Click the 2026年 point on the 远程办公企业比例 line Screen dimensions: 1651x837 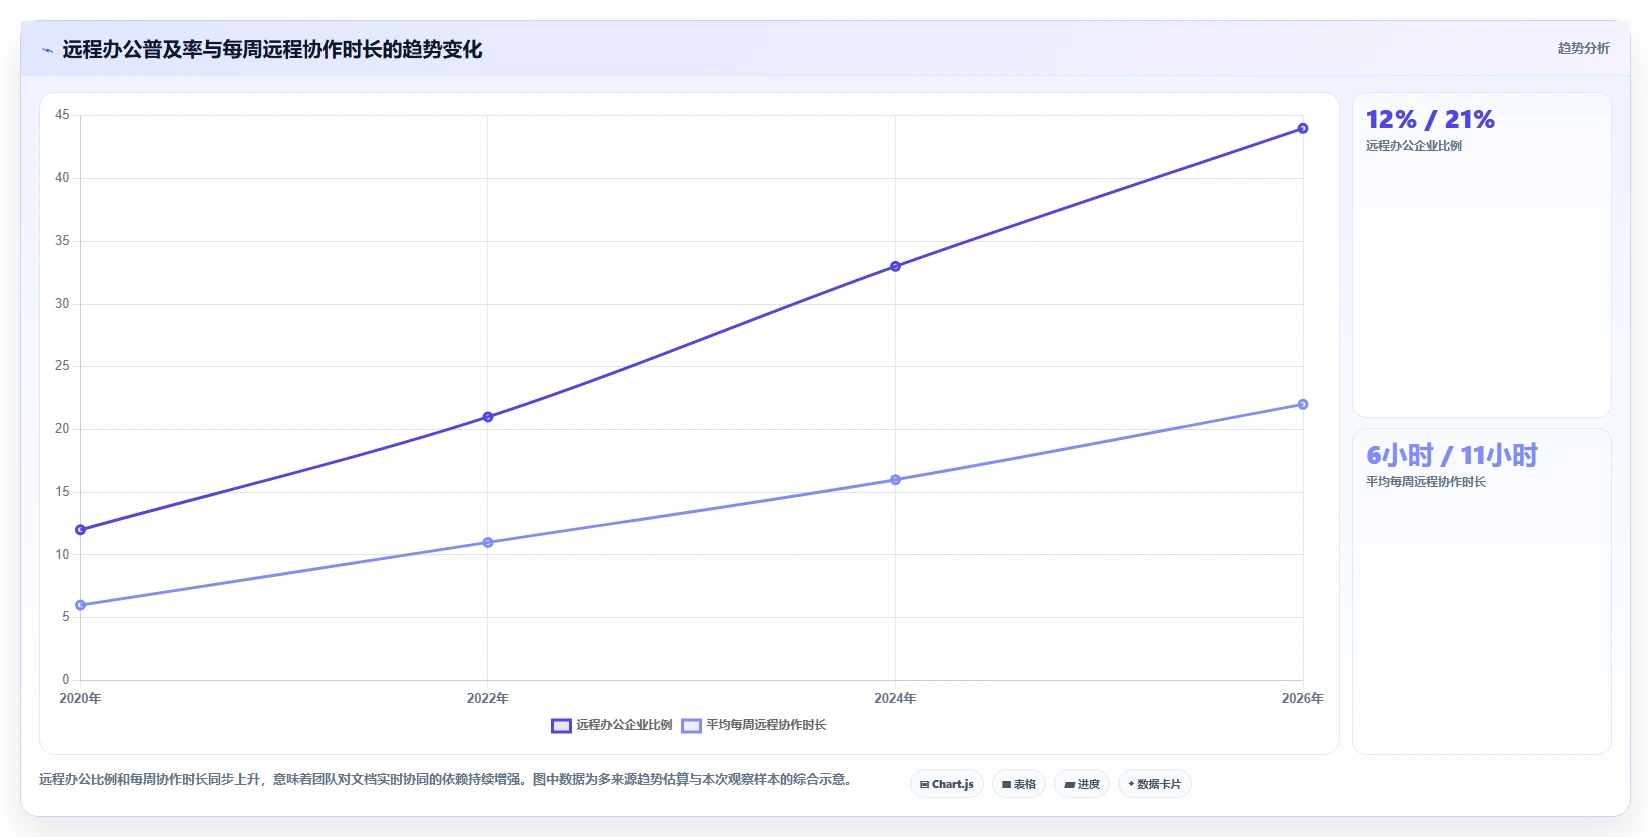pyautogui.click(x=1303, y=128)
